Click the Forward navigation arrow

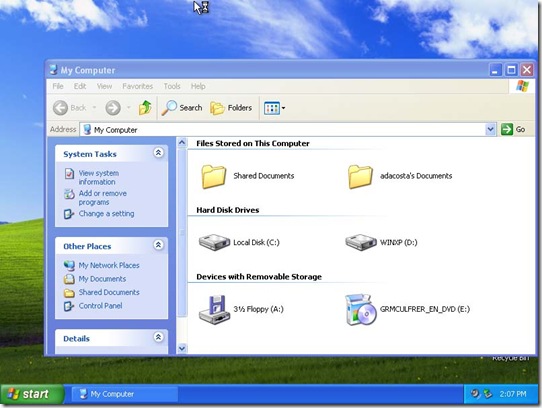pos(113,108)
